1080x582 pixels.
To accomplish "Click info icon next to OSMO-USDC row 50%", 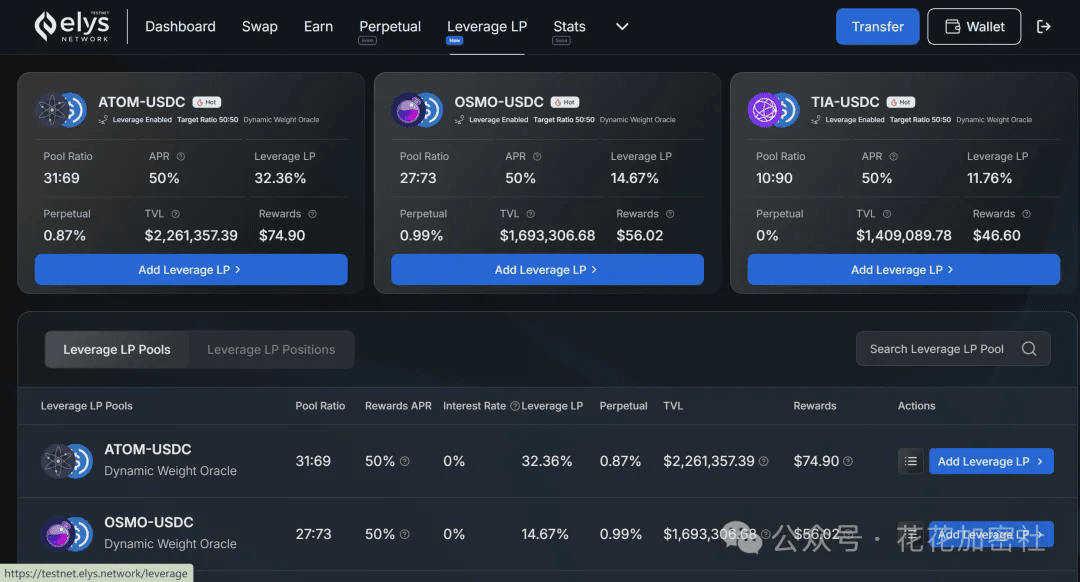I will point(405,534).
